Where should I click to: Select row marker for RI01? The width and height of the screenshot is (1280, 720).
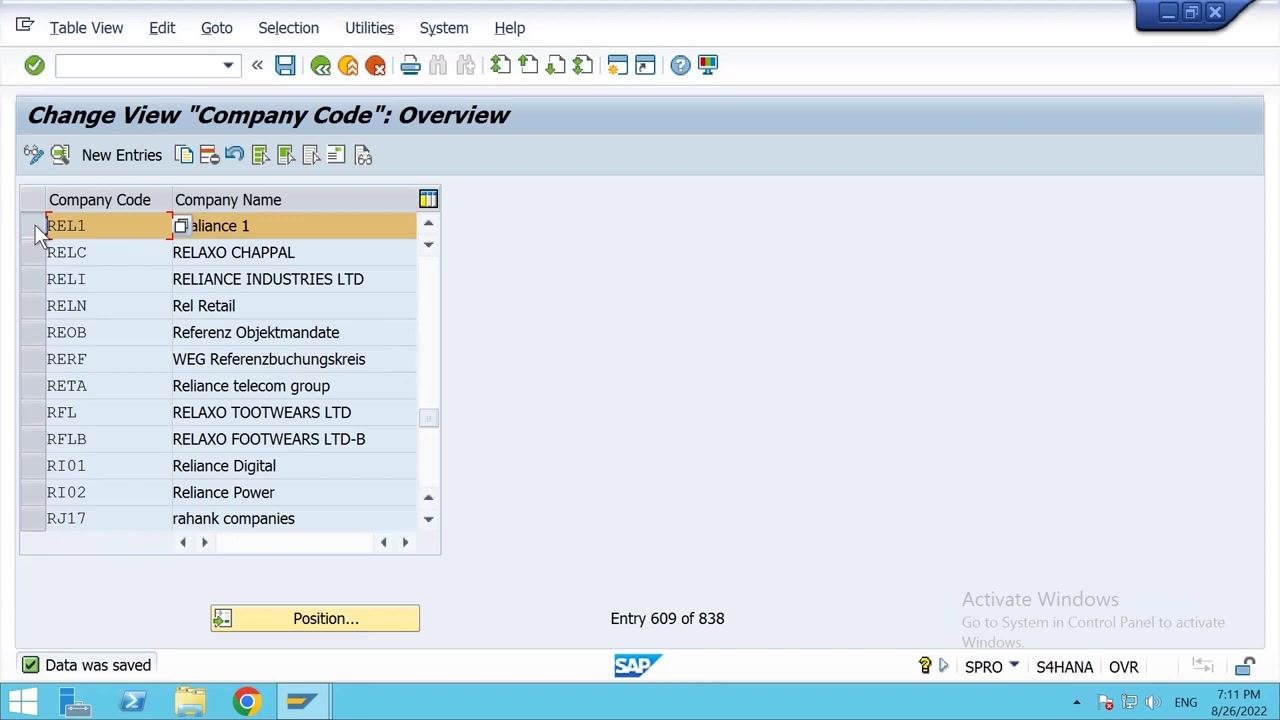tap(33, 466)
